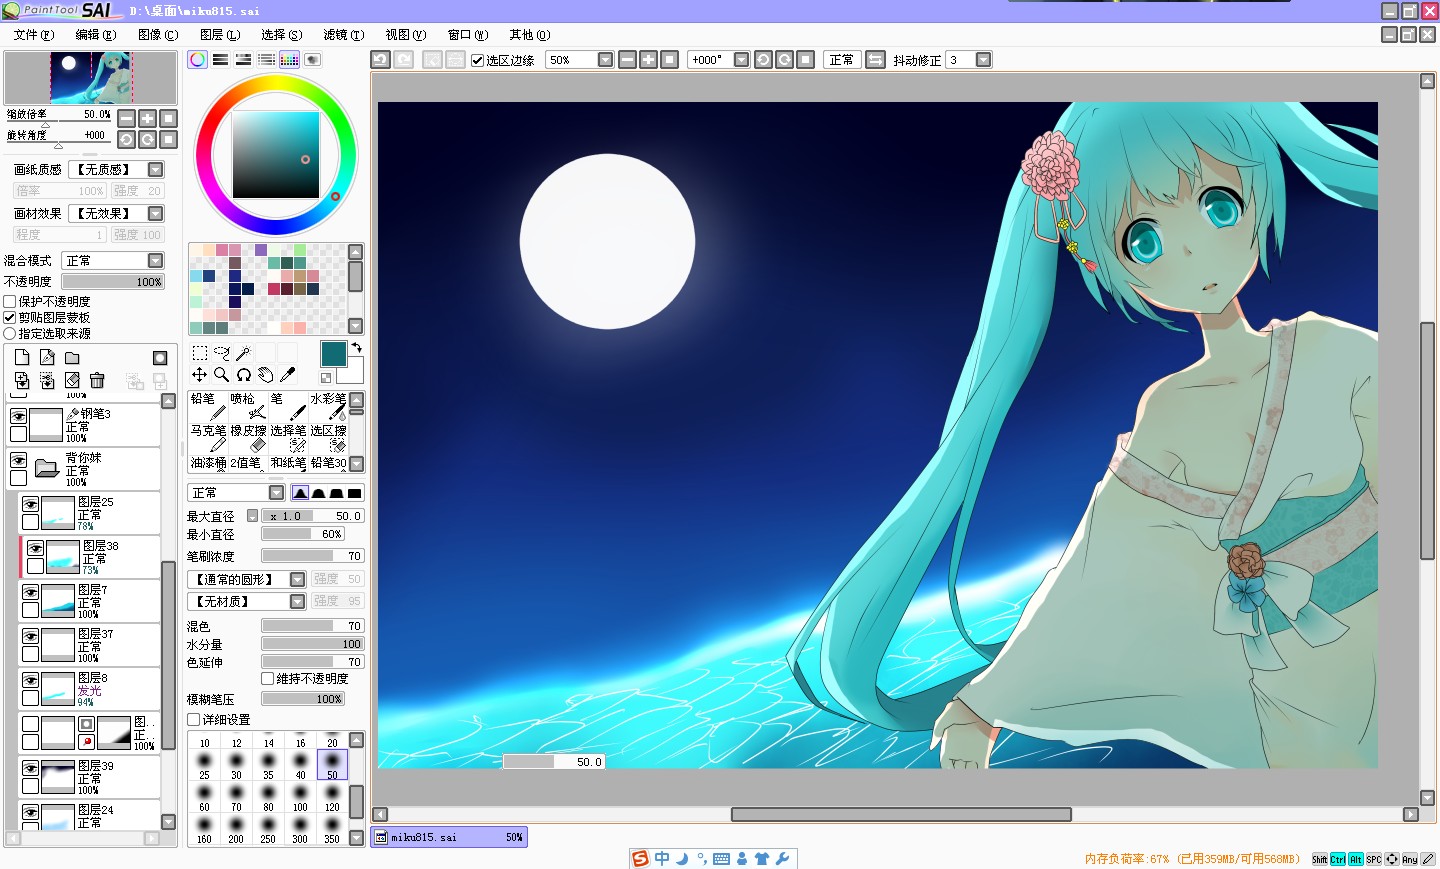This screenshot has width=1440, height=869.
Task: Select brush size 100 preset
Action: (300, 797)
